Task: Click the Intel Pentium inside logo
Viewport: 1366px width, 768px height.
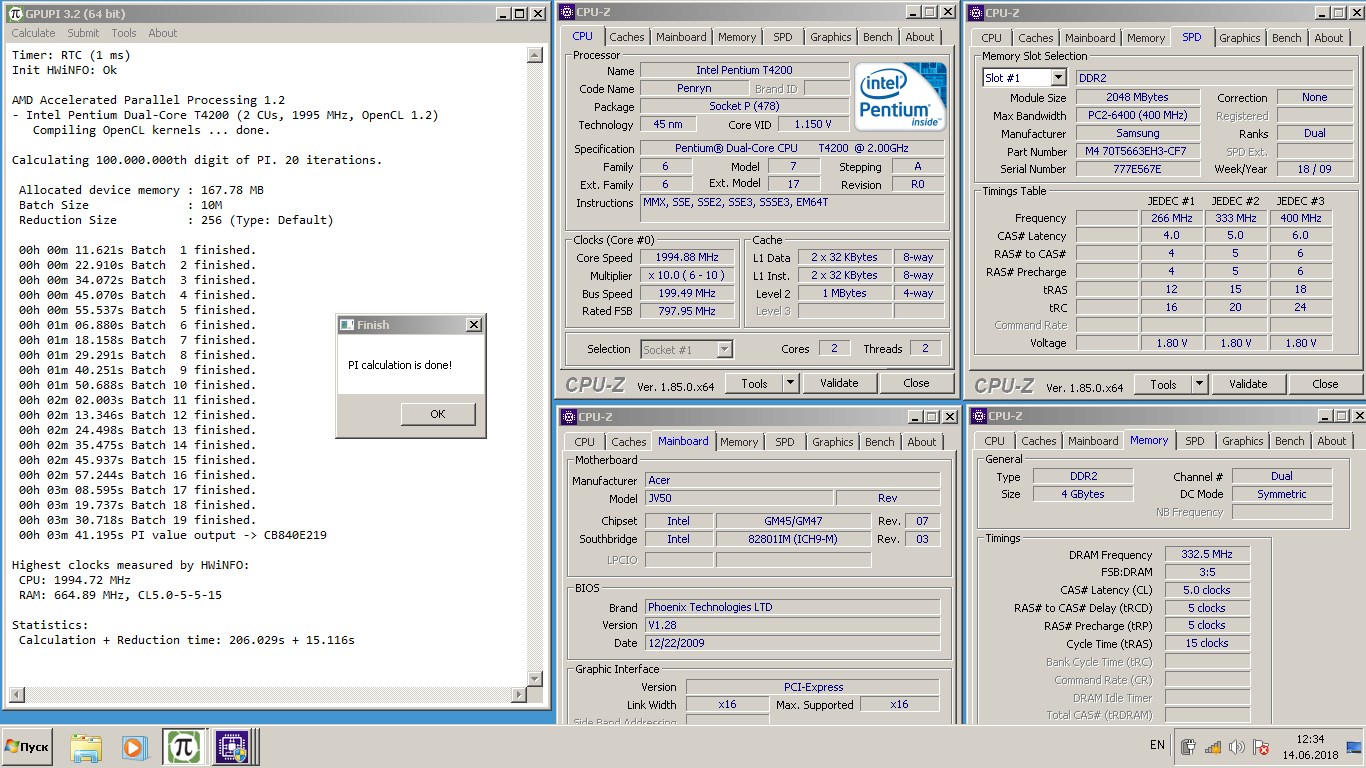Action: point(900,95)
